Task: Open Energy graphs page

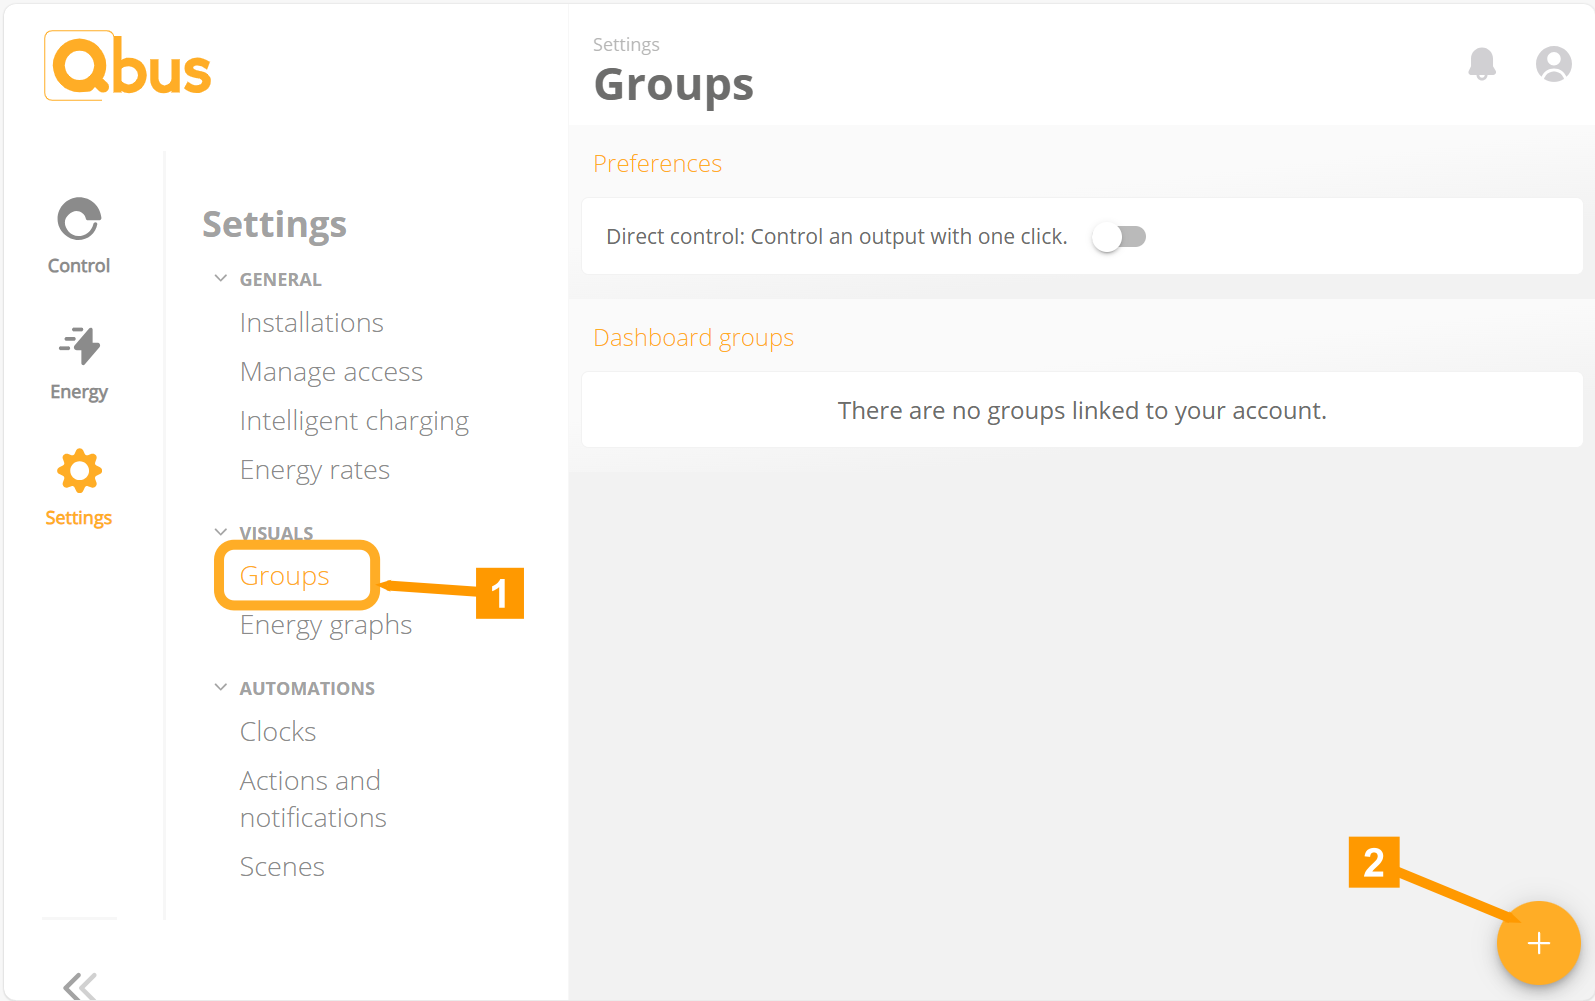Action: click(326, 625)
